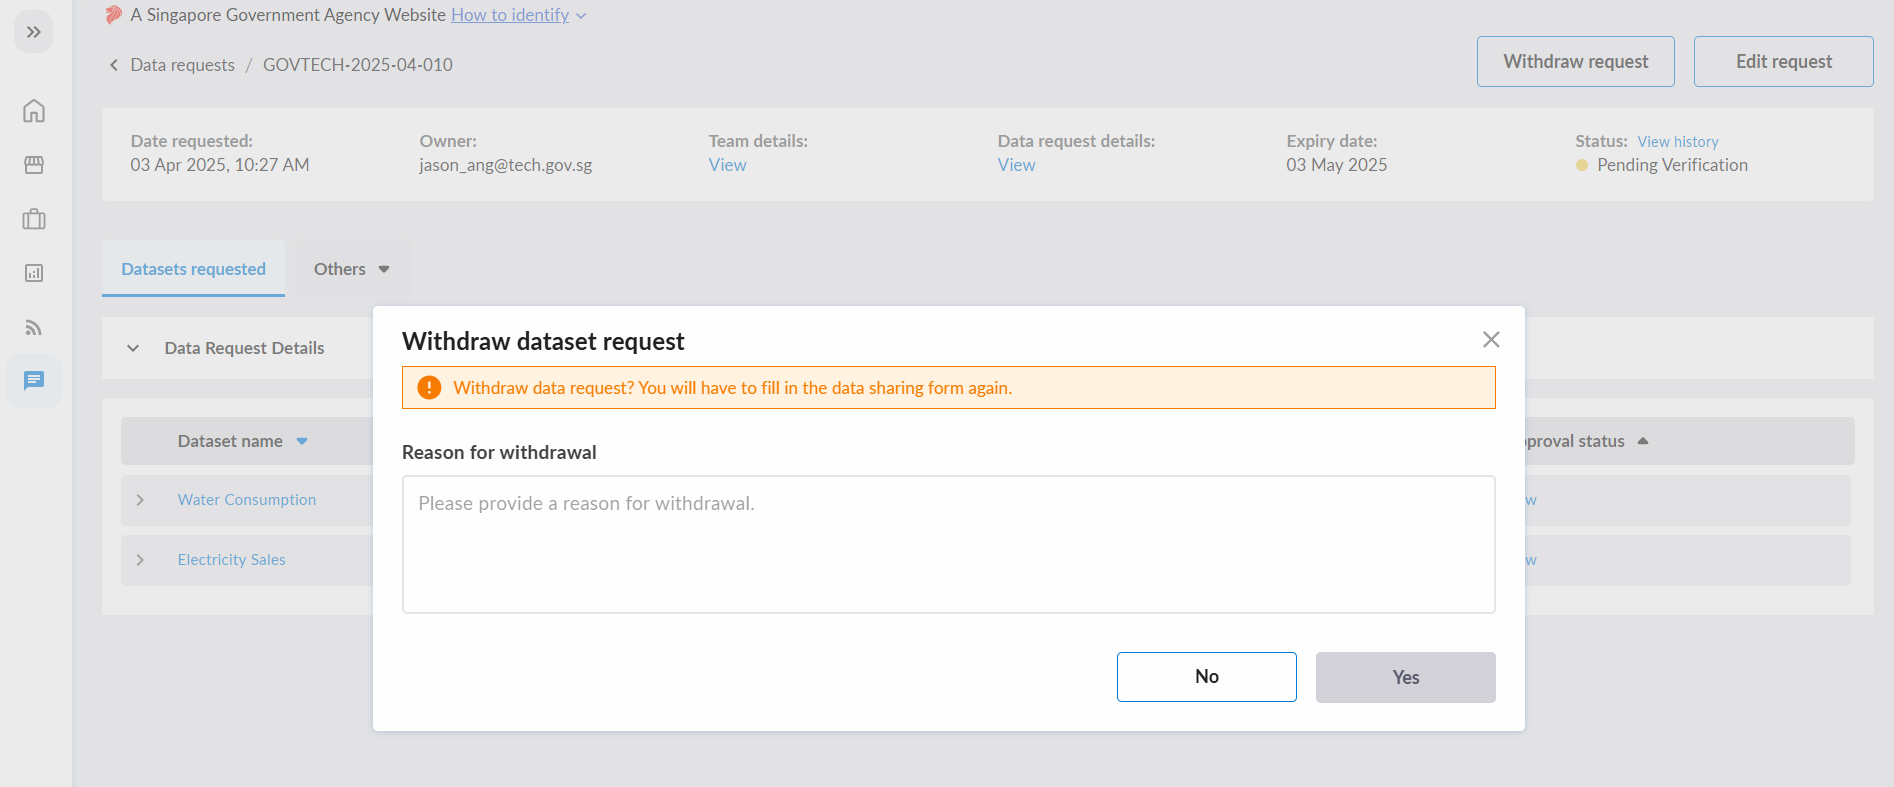The height and width of the screenshot is (787, 1894).
Task: Click the Pending Verification status text
Action: [x=1672, y=165]
